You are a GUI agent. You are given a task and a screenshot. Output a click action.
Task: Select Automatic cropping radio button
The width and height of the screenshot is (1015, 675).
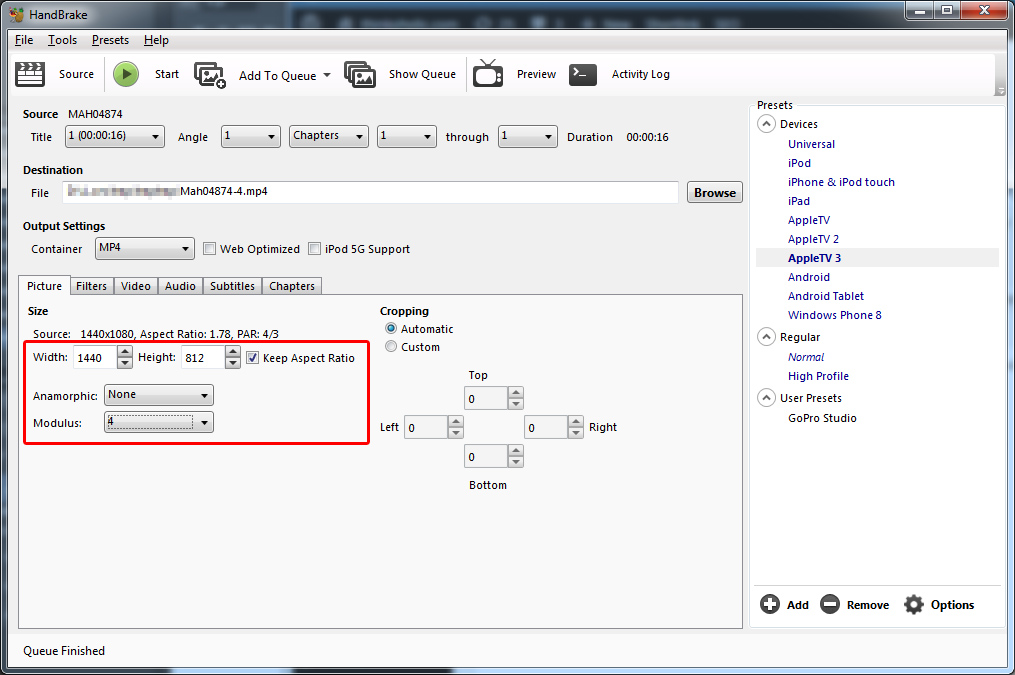coord(391,329)
